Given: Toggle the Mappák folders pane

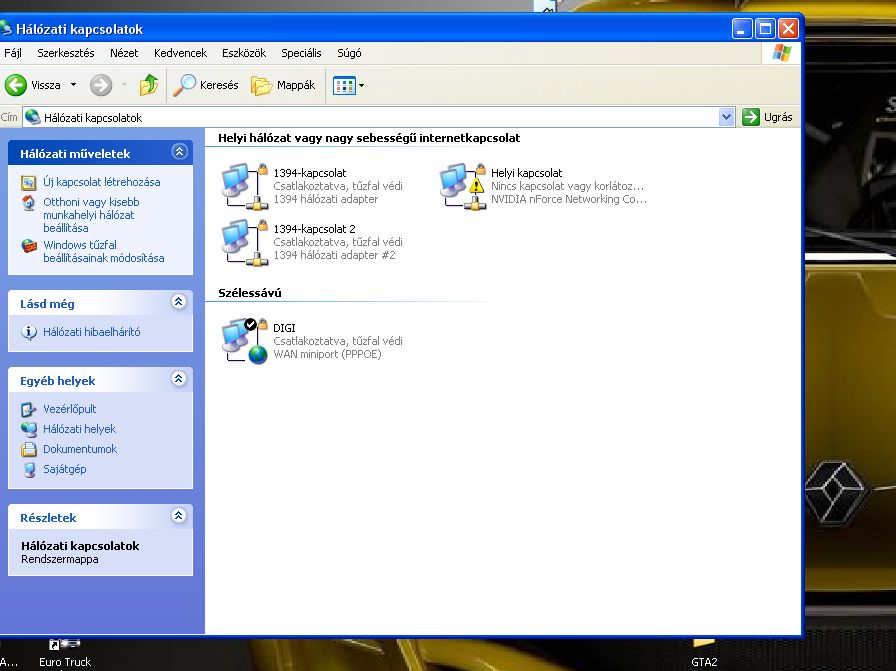Looking at the screenshot, I should [x=283, y=85].
